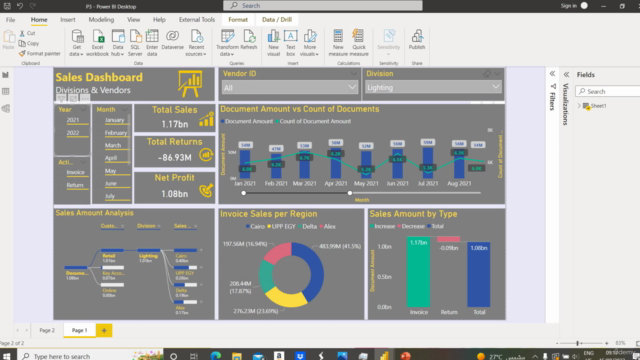This screenshot has height=360, width=640.
Task: Select Invoice in the Activity slicer
Action: (x=76, y=172)
